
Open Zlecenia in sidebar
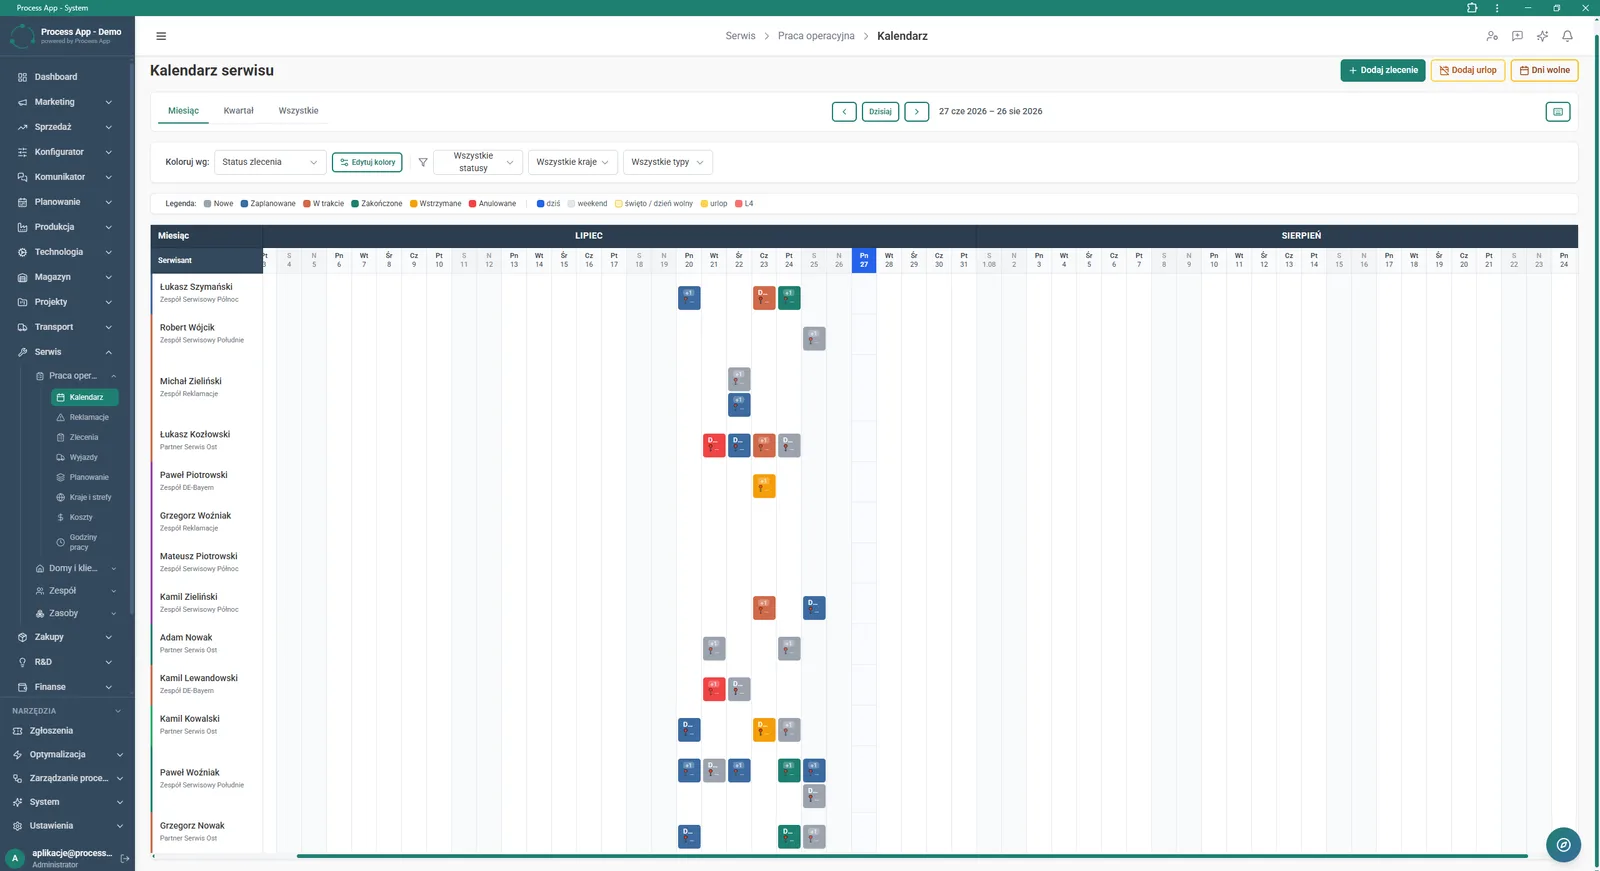[84, 437]
